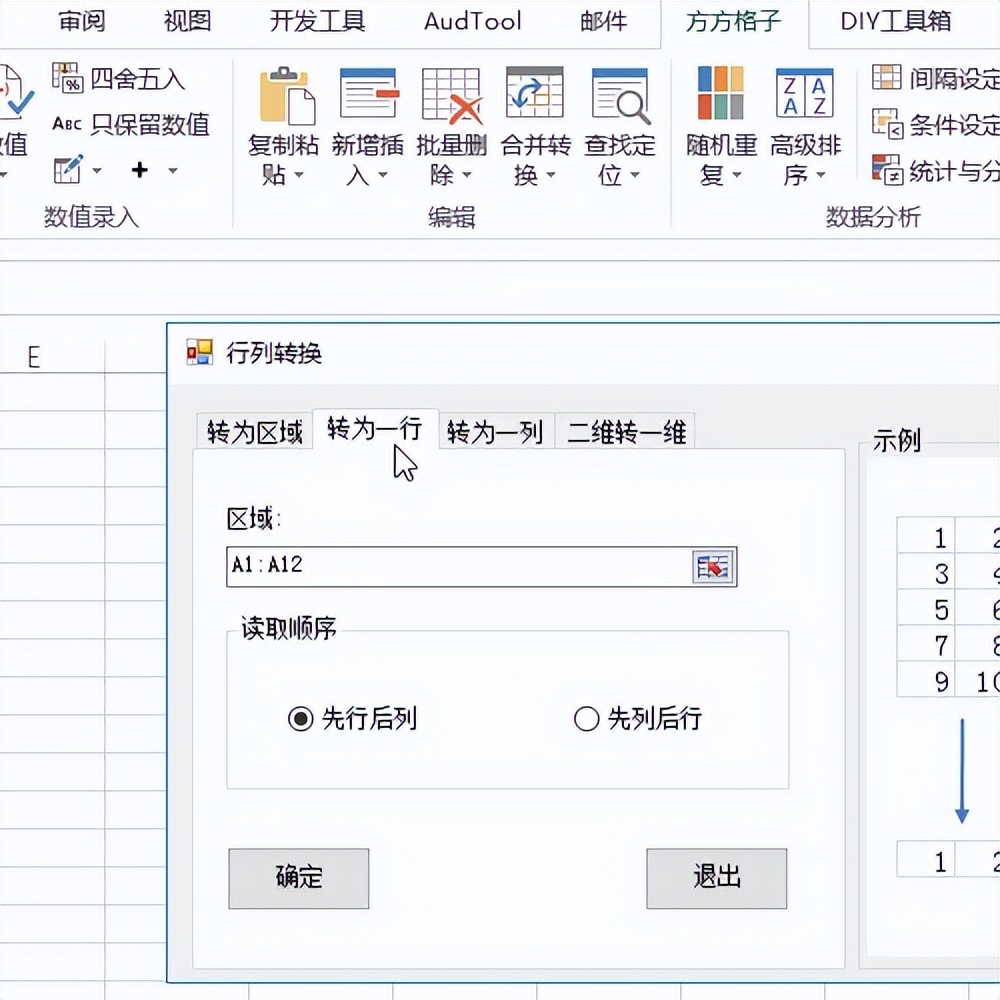Image resolution: width=1000 pixels, height=1000 pixels.
Task: Open the dropdown beside the pencil icon
Action: coord(97,170)
